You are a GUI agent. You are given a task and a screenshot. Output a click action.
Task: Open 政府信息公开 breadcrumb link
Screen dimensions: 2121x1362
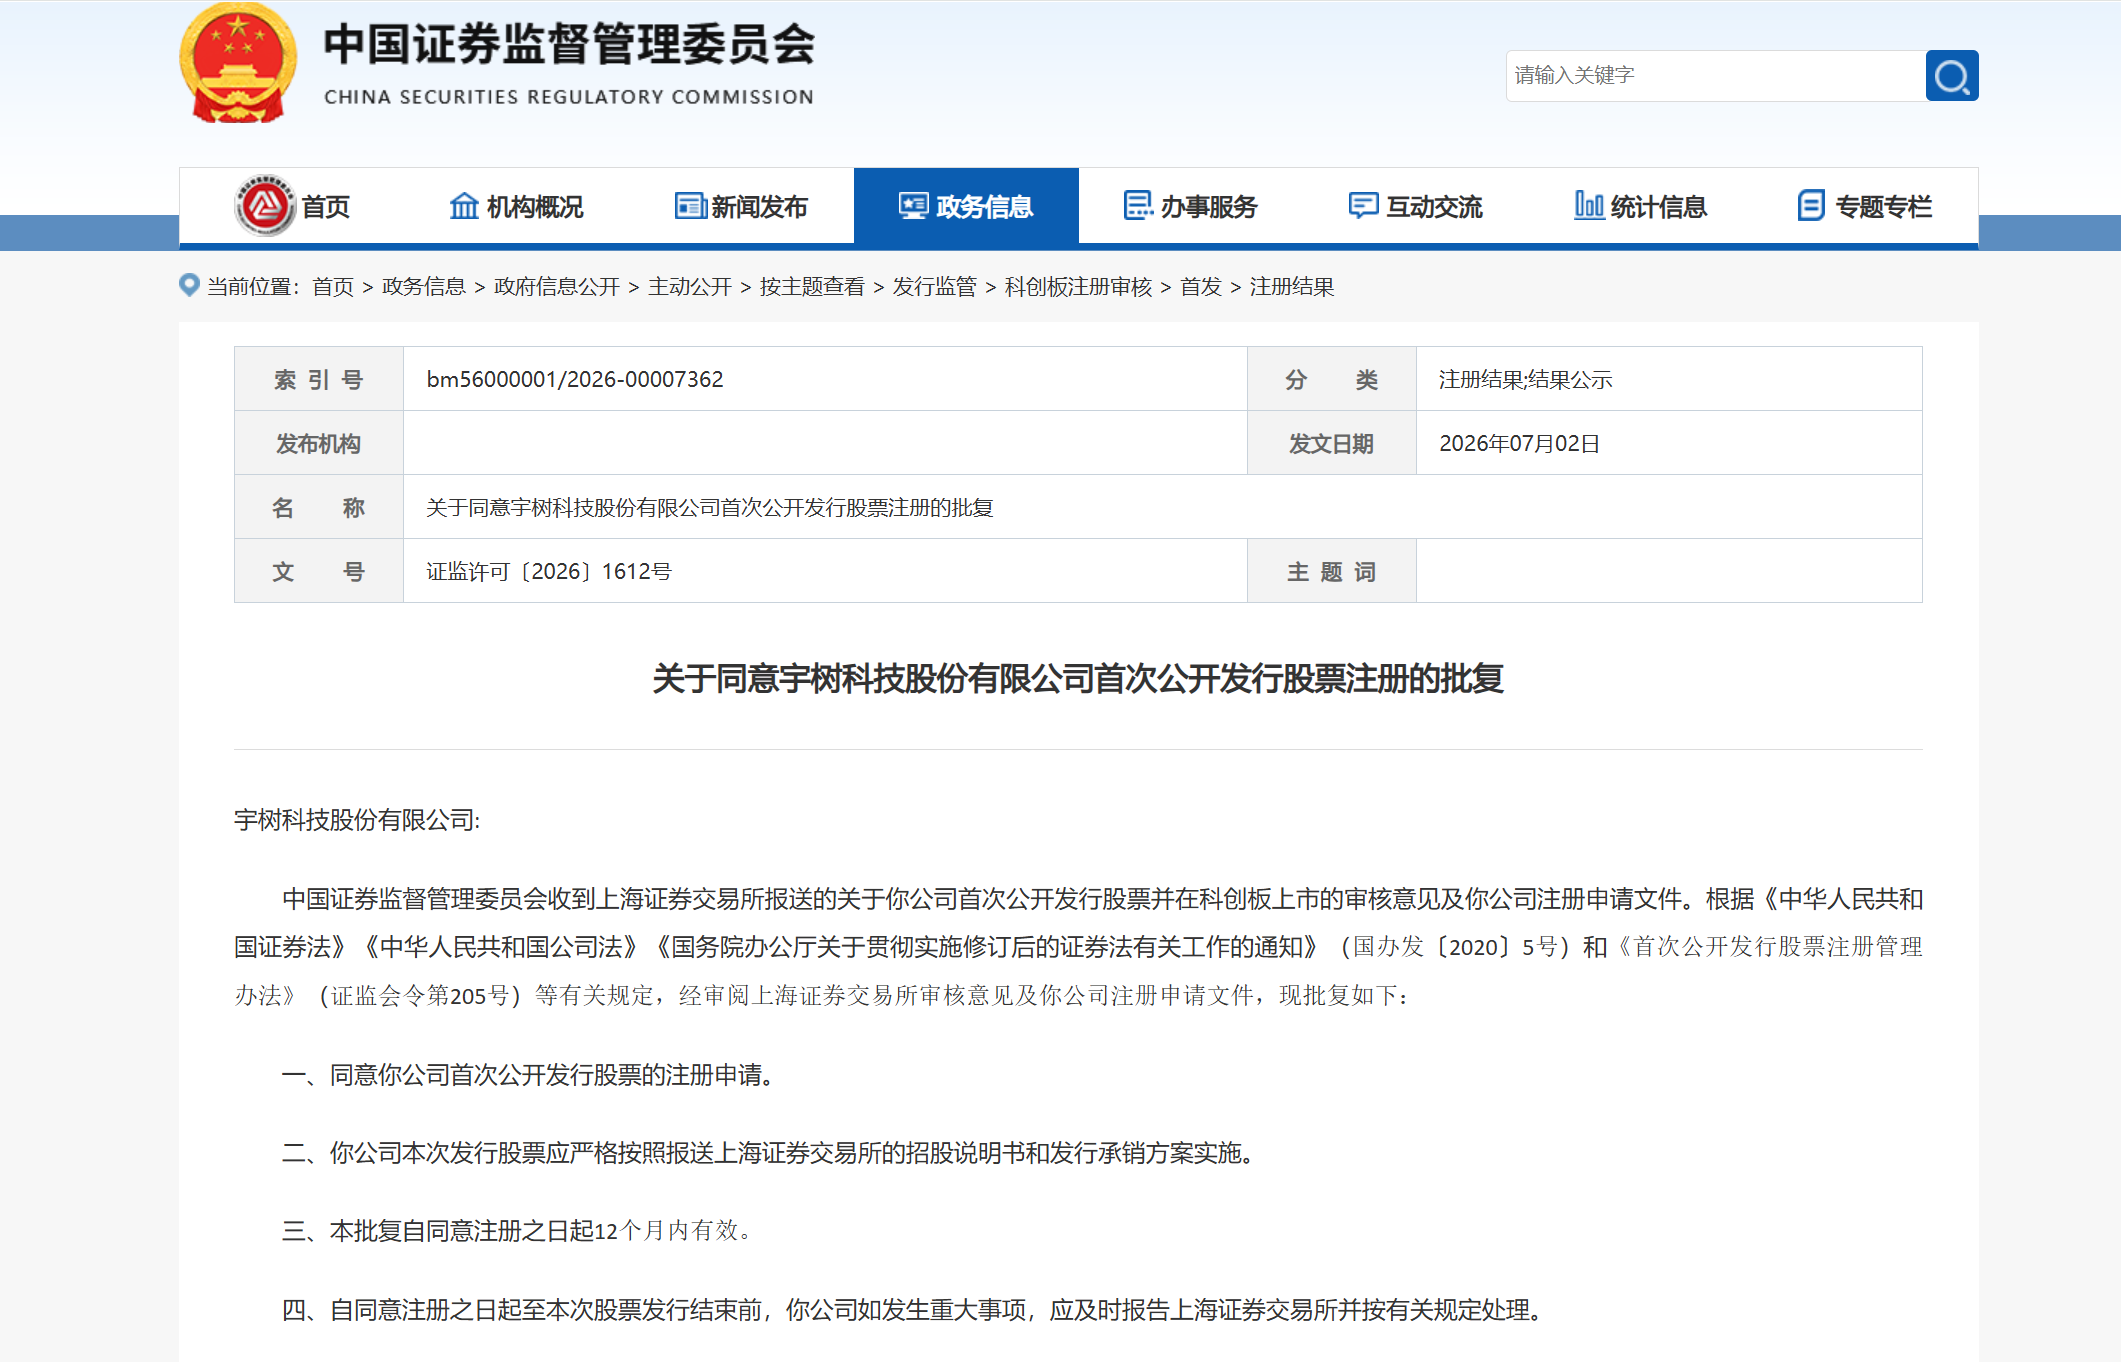tap(557, 287)
